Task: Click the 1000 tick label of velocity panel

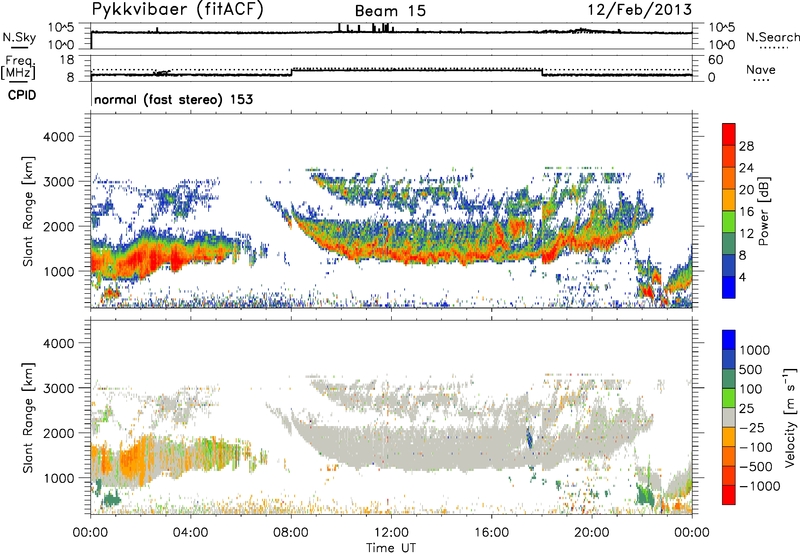Action: pos(59,478)
